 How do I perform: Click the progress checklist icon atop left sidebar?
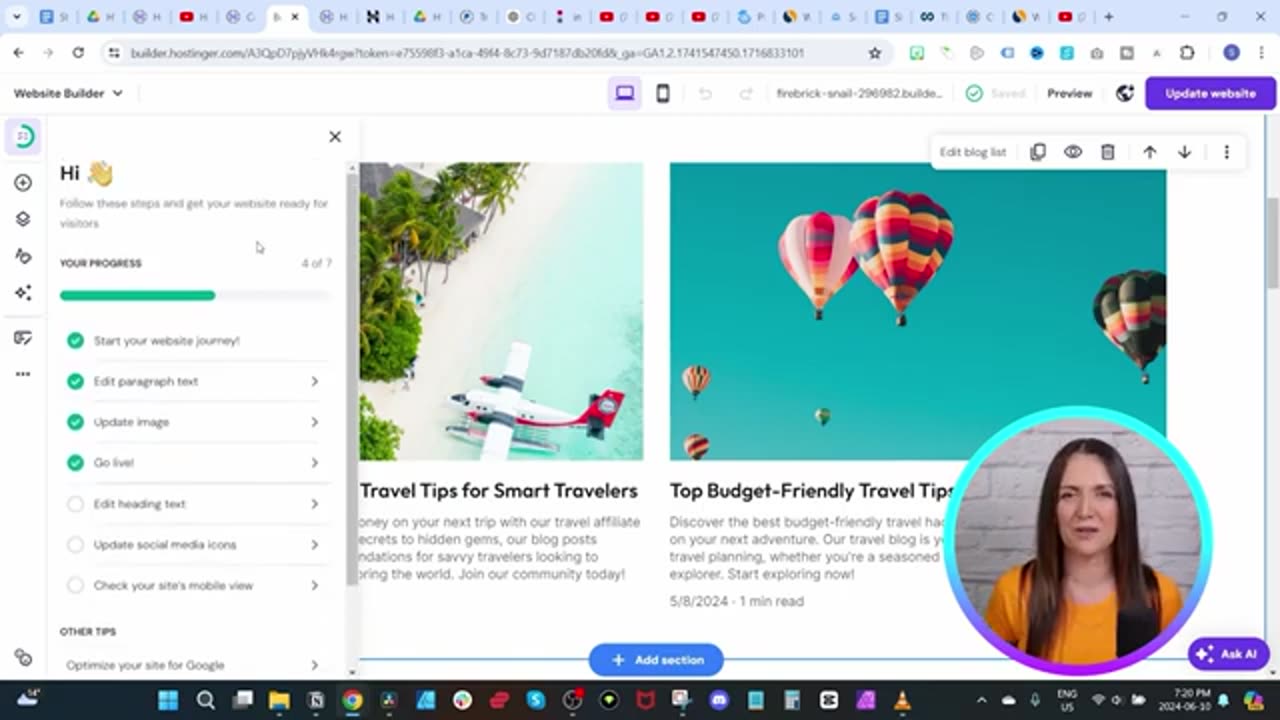coord(23,136)
